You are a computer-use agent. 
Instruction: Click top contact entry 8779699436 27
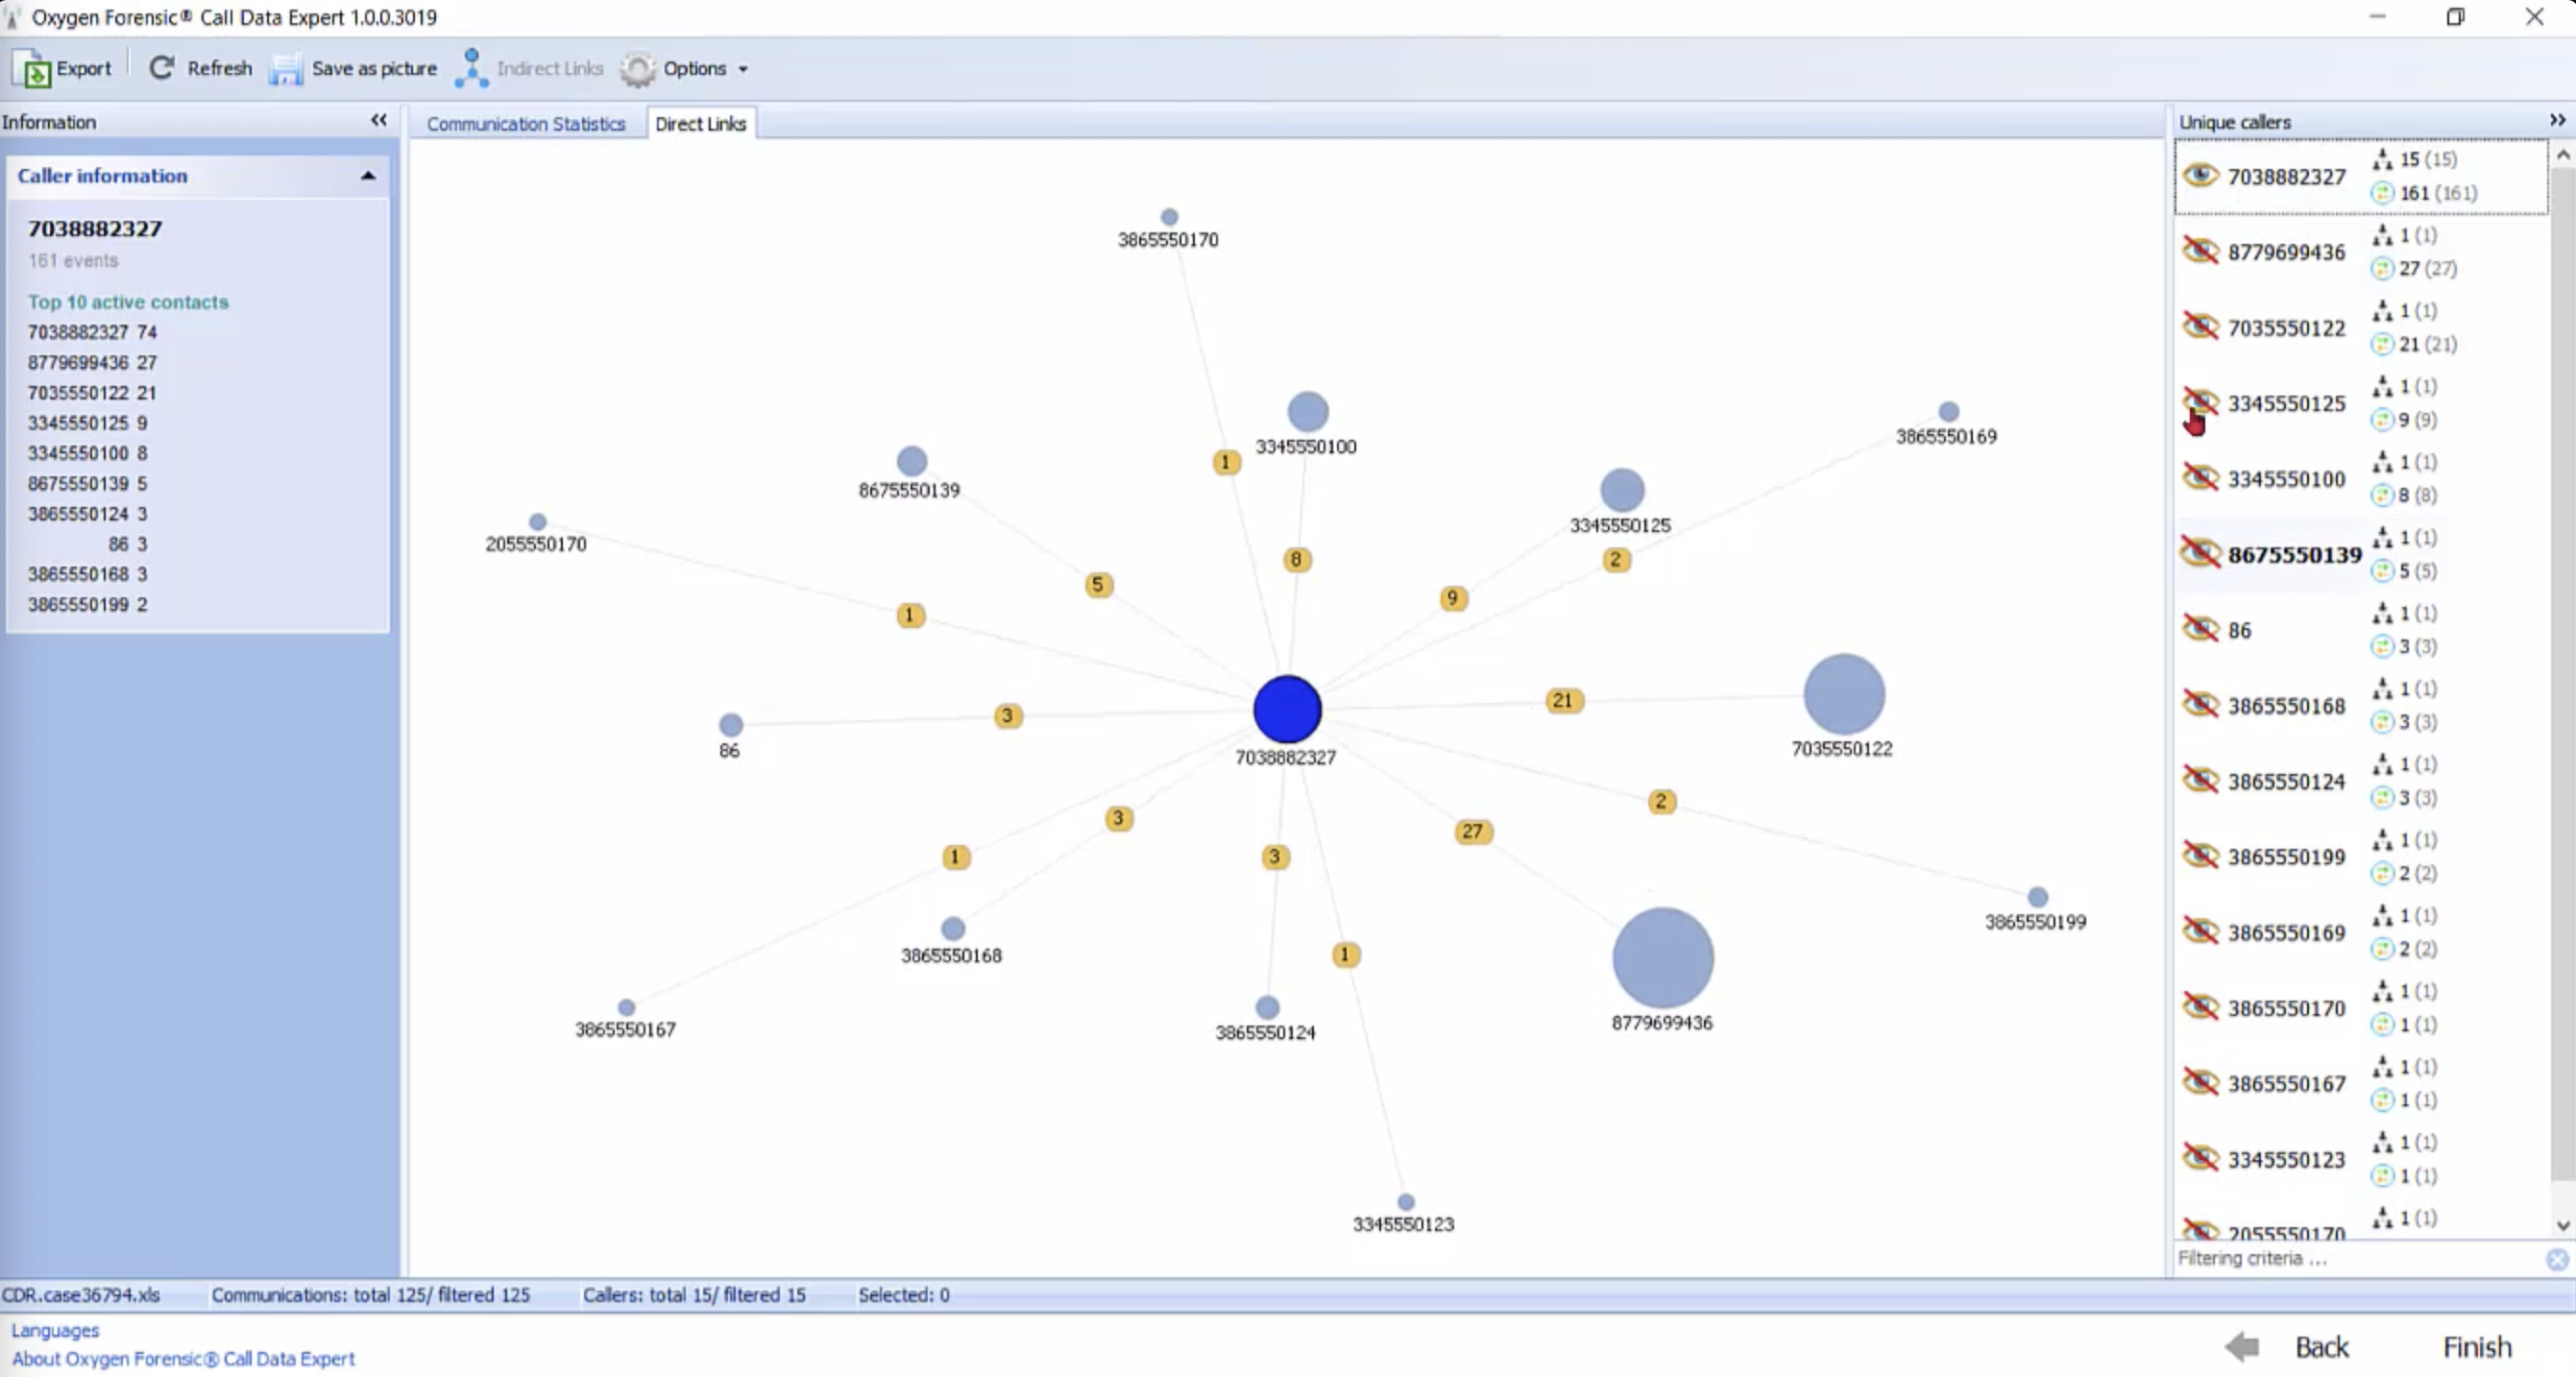click(x=92, y=362)
